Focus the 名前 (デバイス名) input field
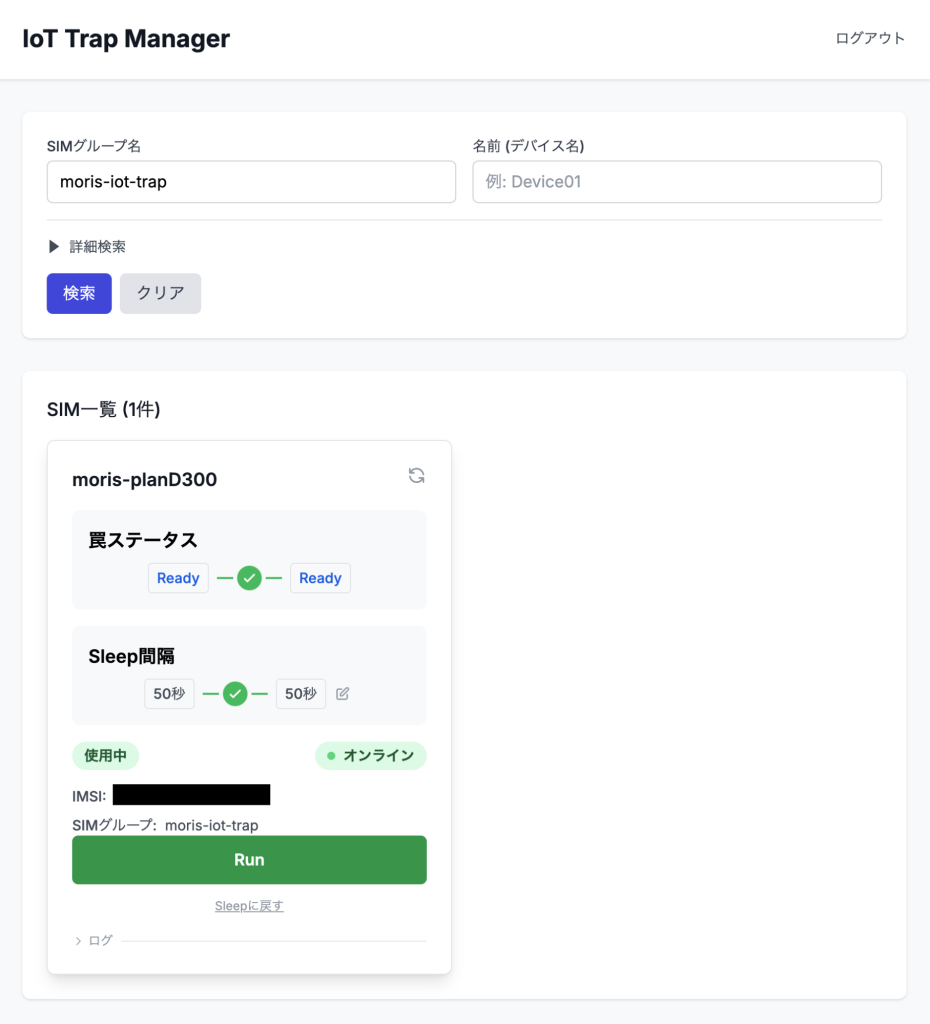The height and width of the screenshot is (1024, 930). pos(677,182)
